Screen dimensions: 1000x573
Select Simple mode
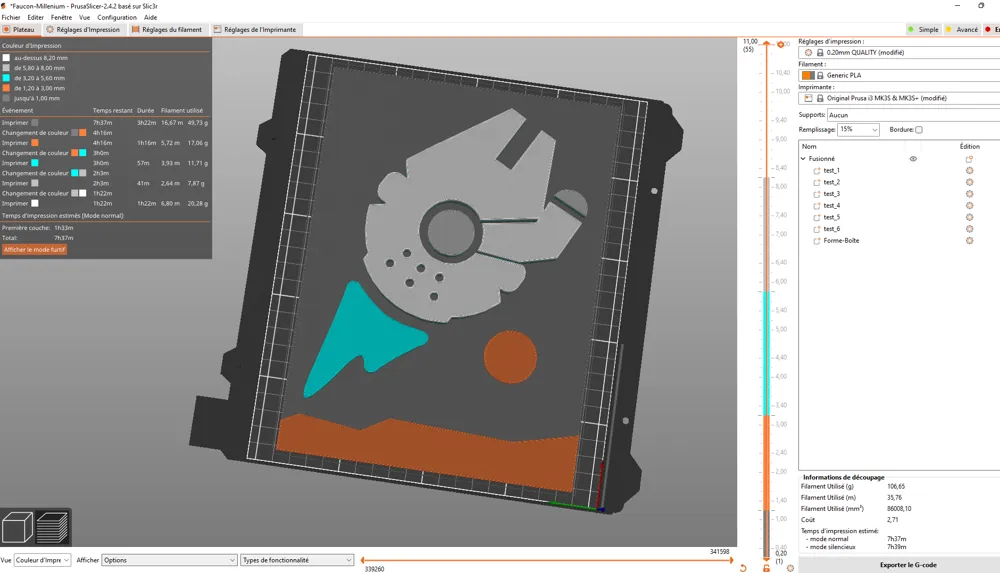(923, 29)
